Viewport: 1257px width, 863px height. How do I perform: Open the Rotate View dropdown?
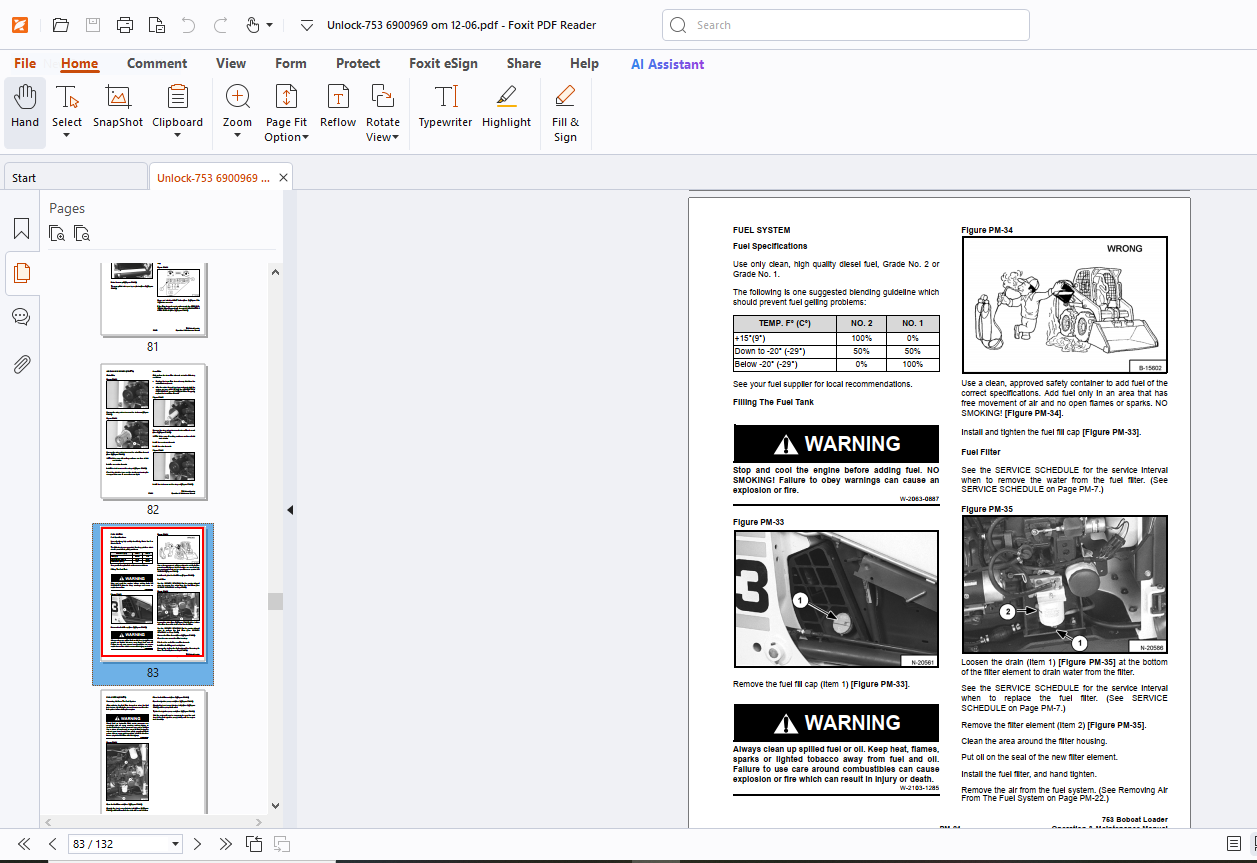383,112
